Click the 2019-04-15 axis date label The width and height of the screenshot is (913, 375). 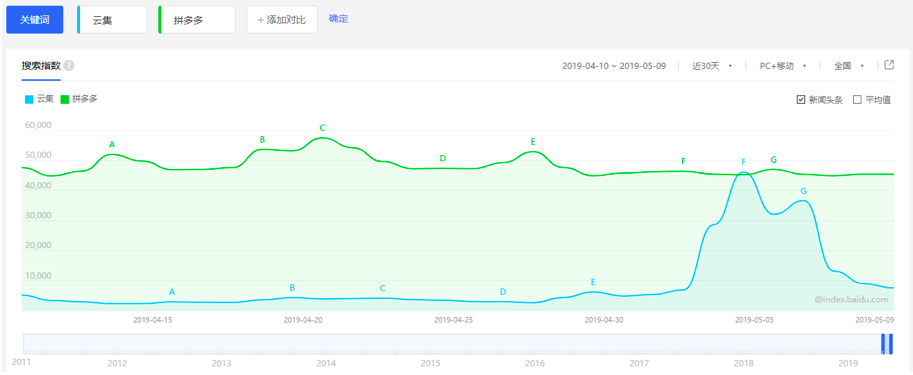click(x=153, y=320)
